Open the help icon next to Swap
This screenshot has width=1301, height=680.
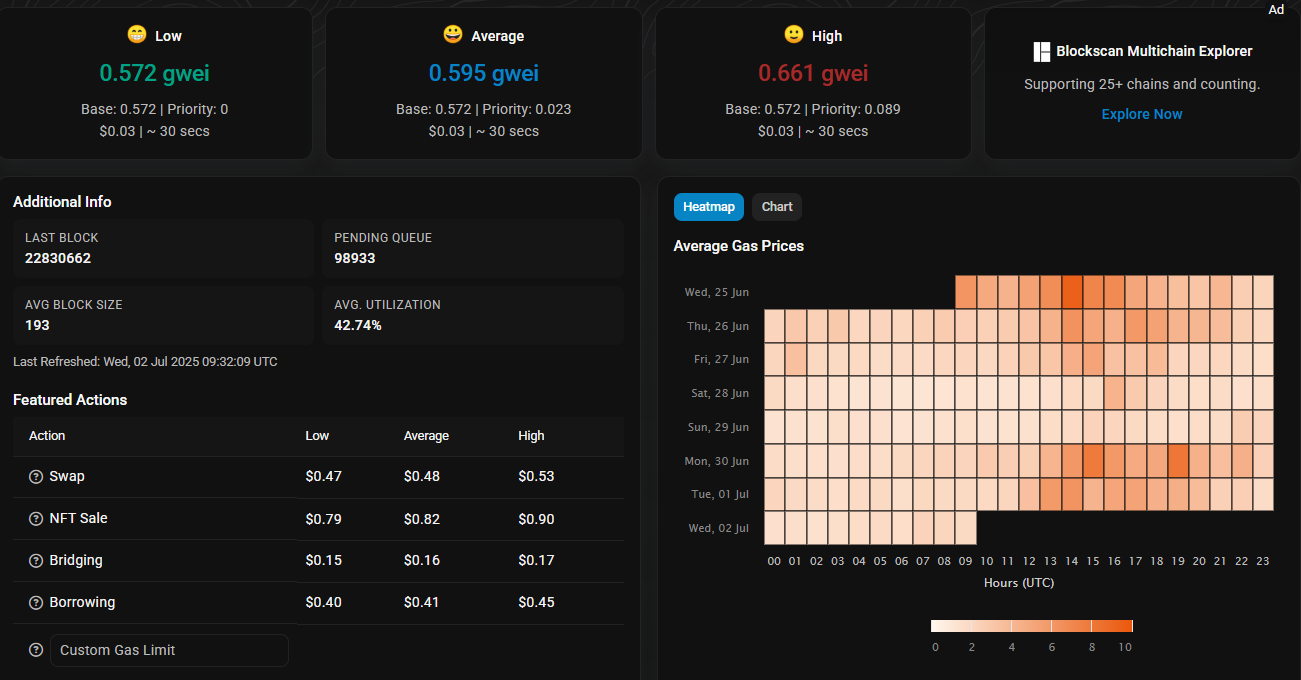(x=36, y=477)
